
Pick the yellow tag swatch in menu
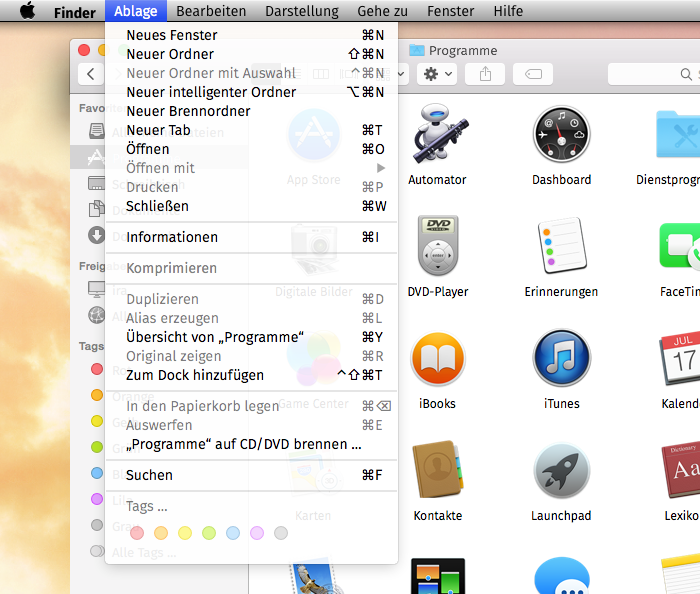point(185,532)
